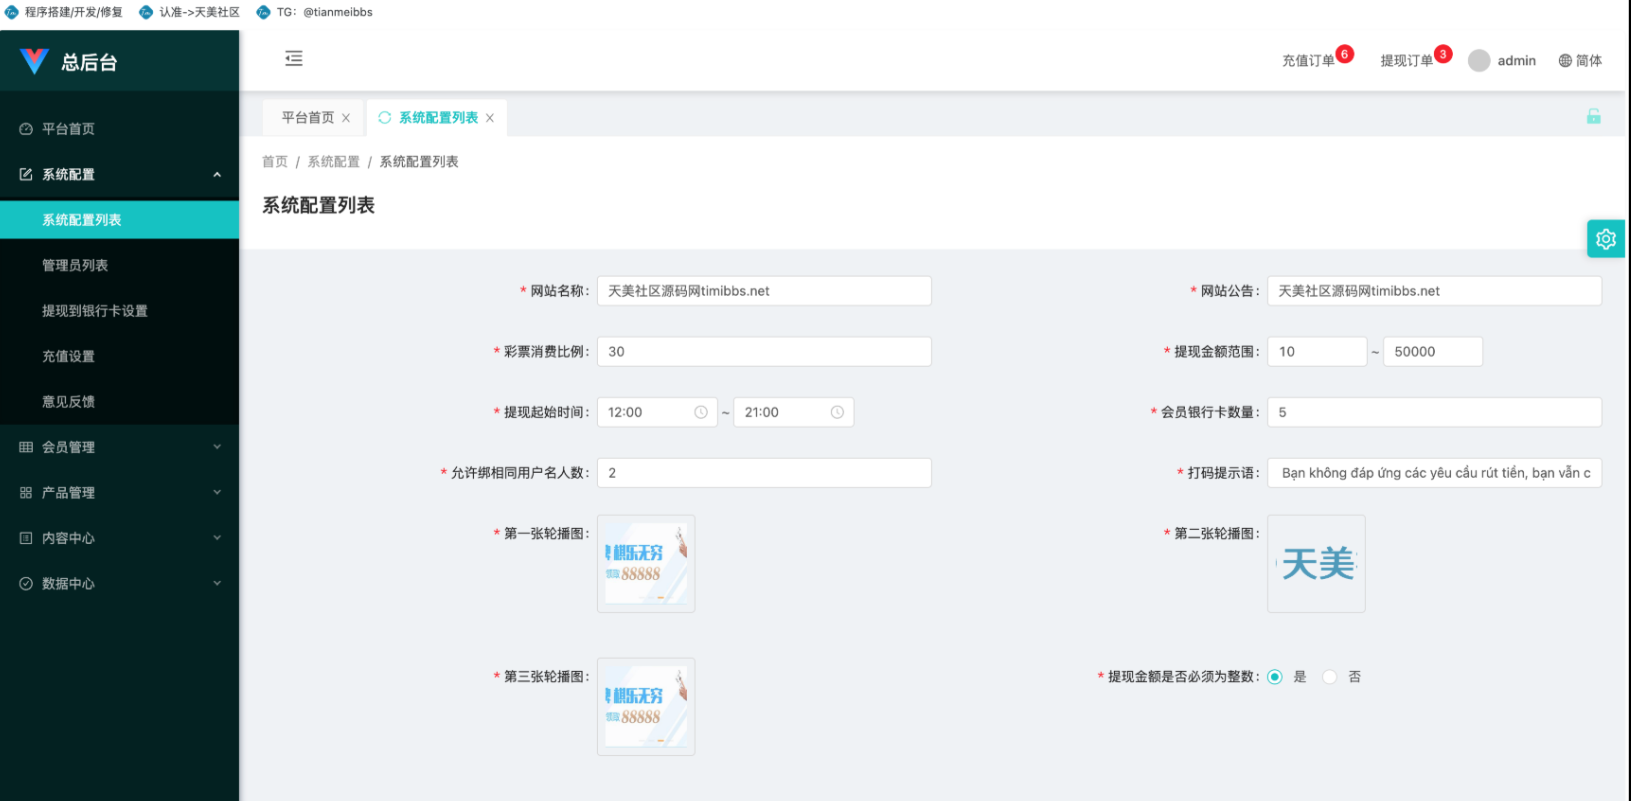This screenshot has height=801, width=1631.
Task: Click the 第二张轮播图 thumbnail with 天美
Action: click(1316, 564)
